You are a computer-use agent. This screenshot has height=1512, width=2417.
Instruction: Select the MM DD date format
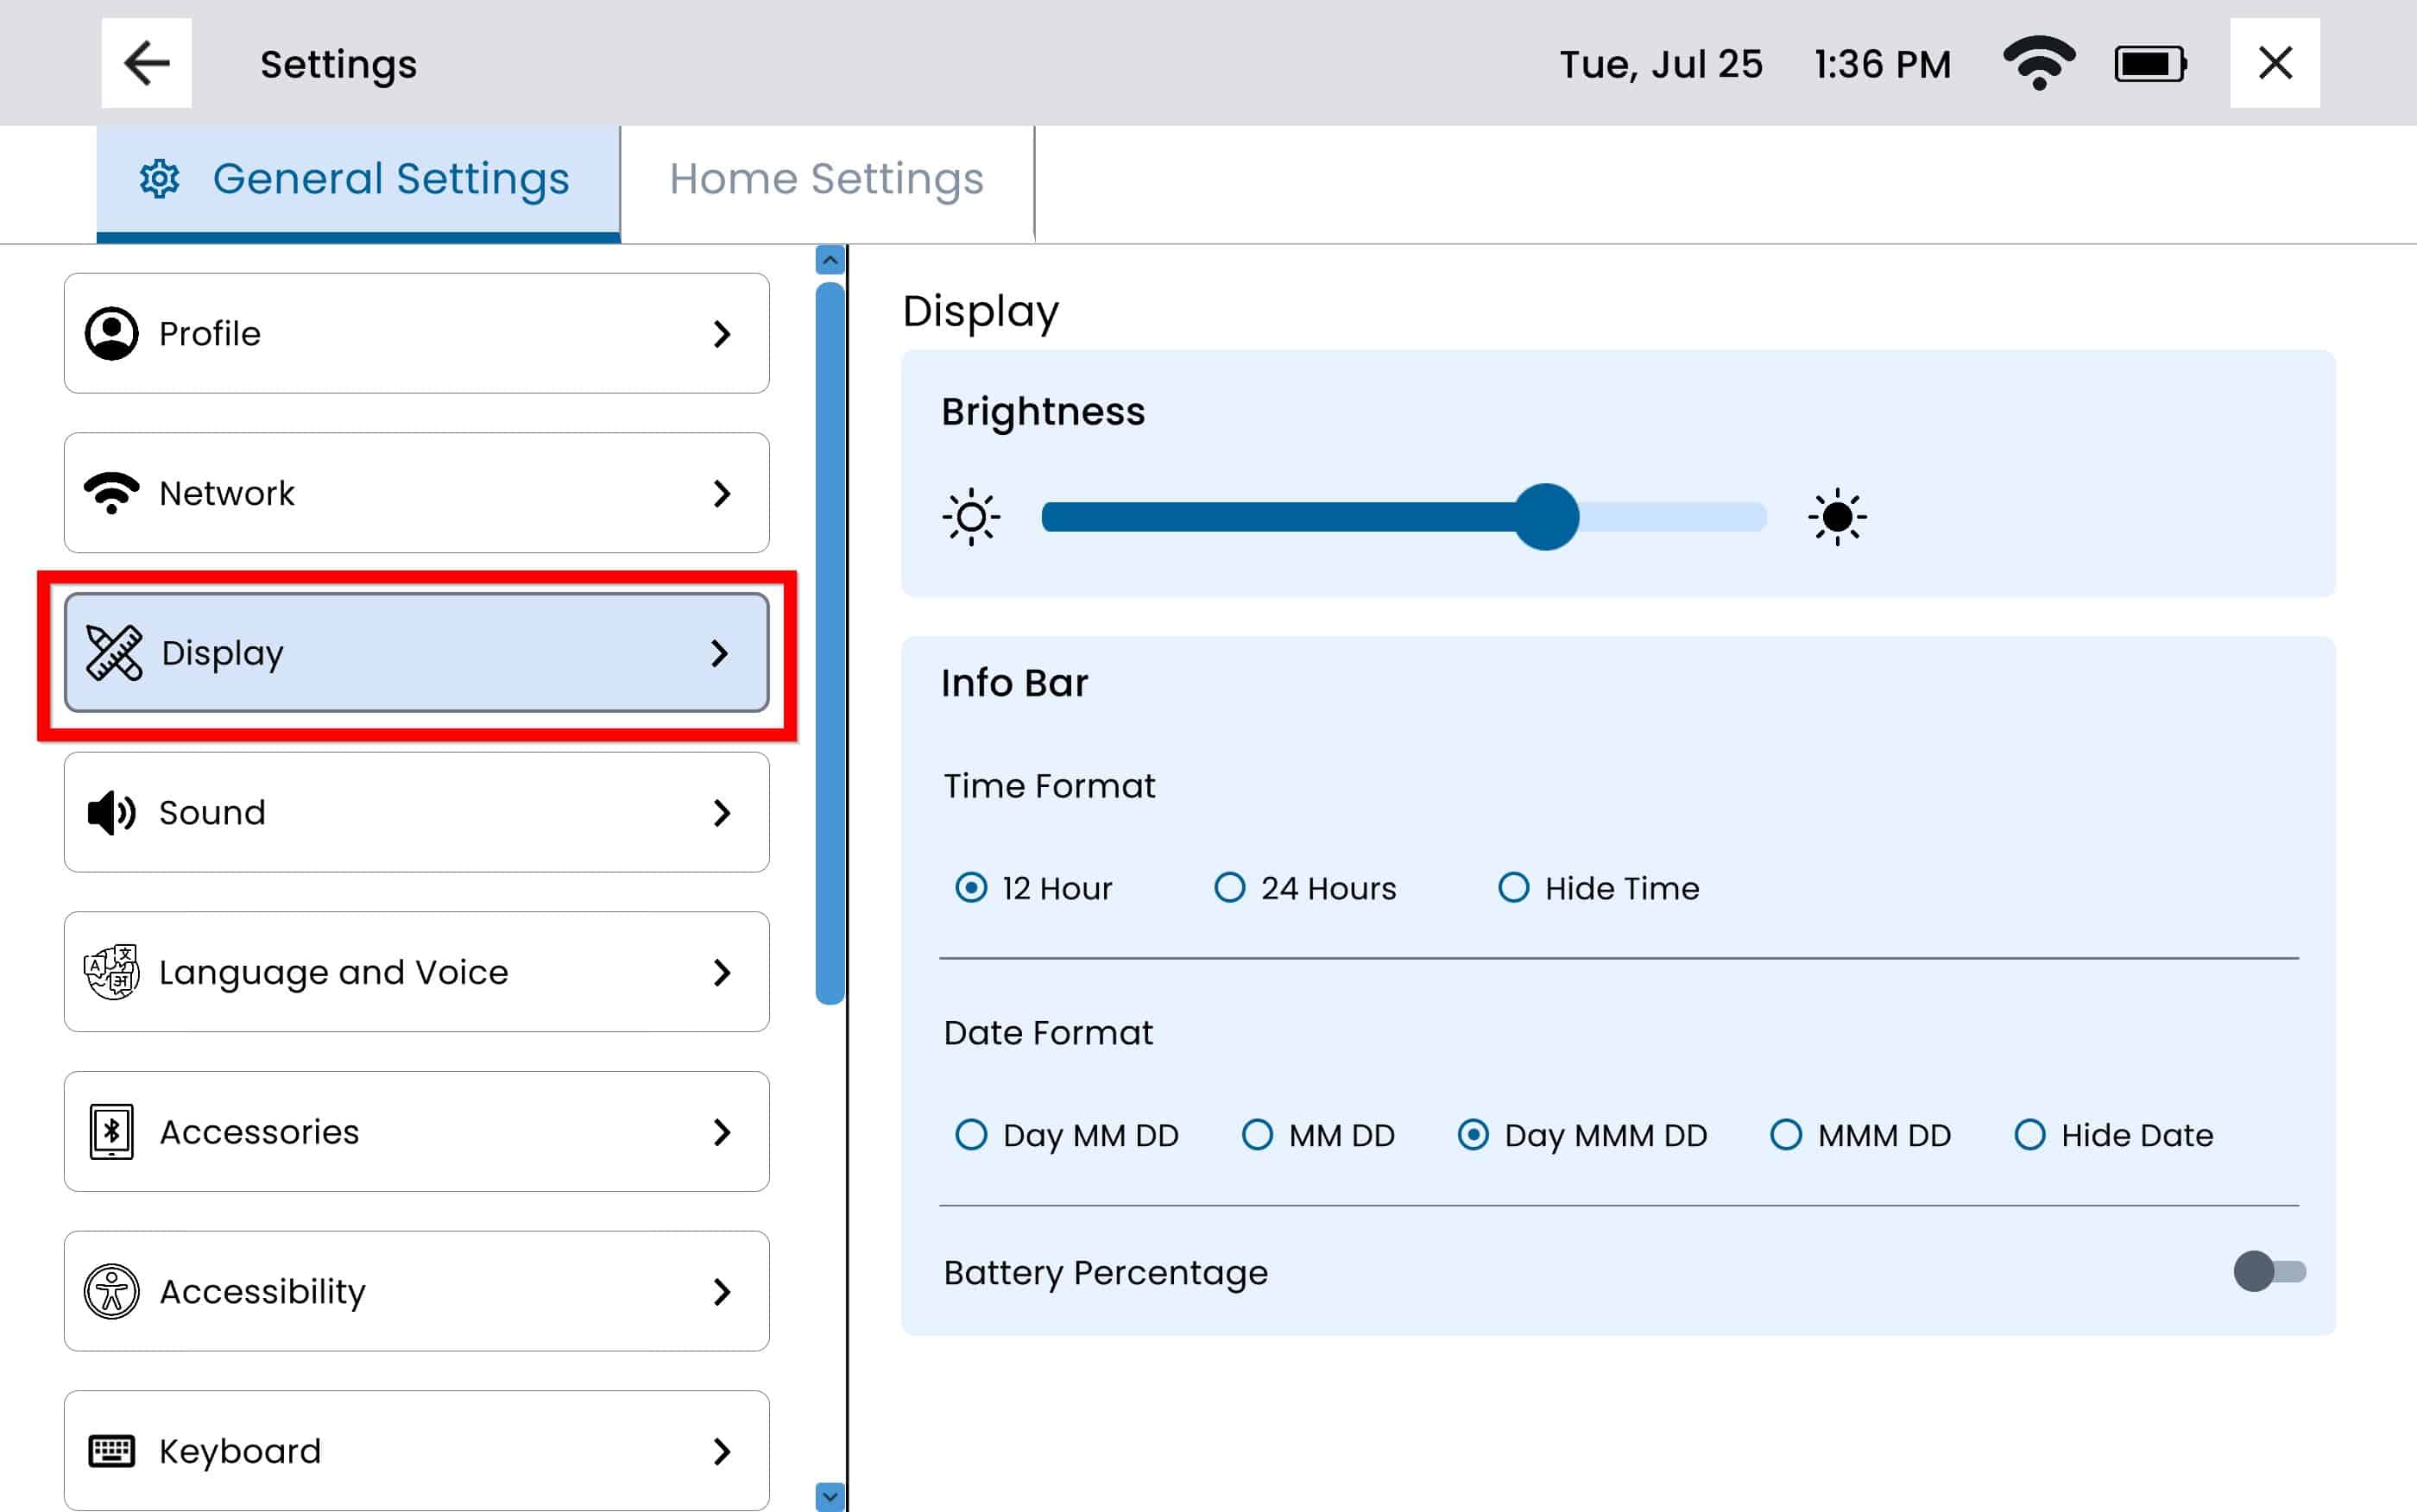coord(1257,1135)
